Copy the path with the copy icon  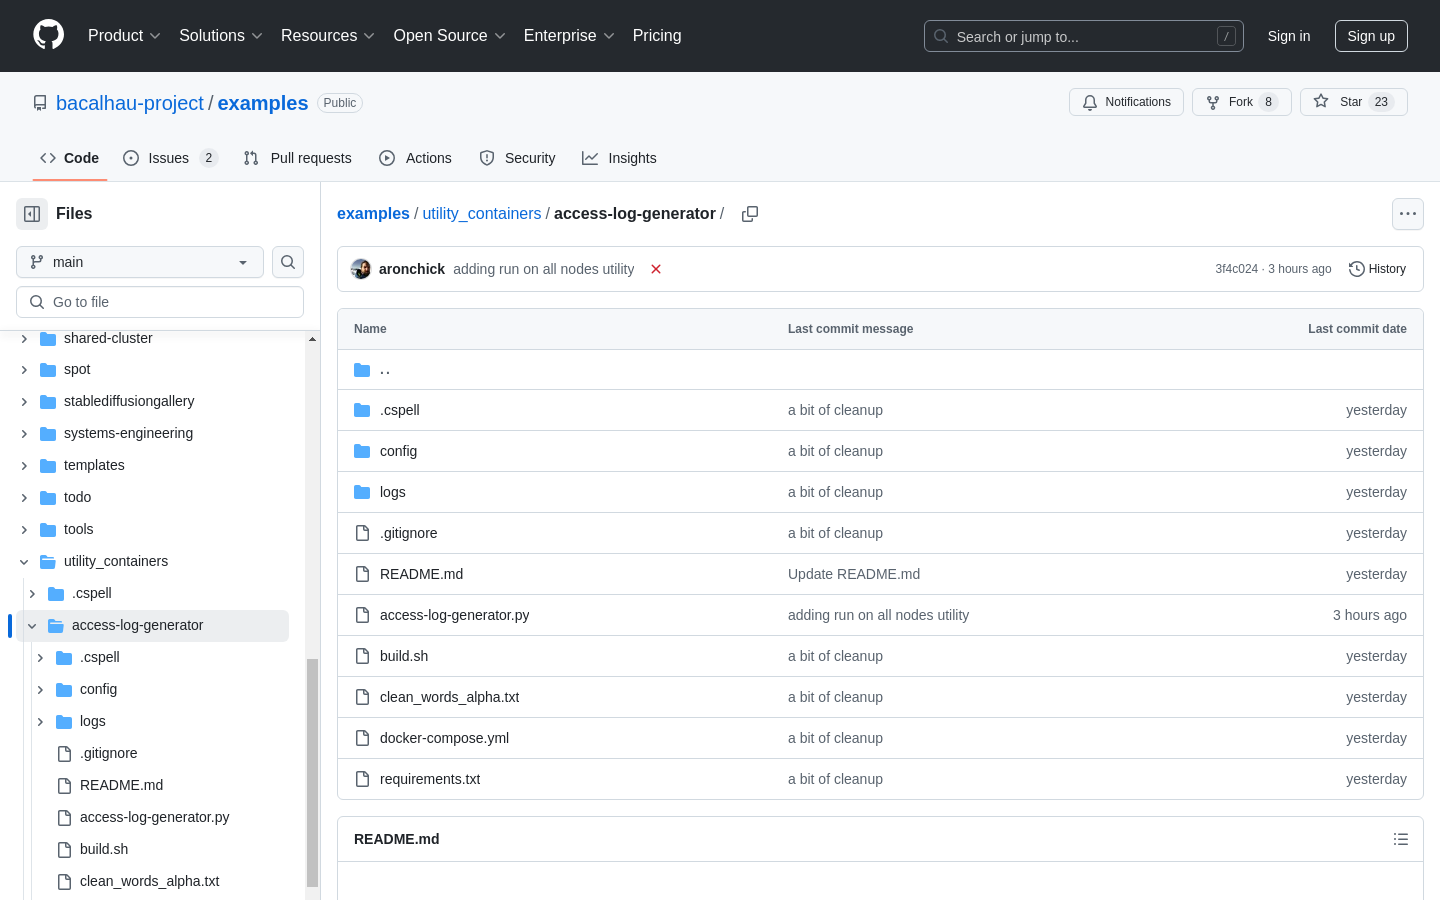[x=750, y=214]
